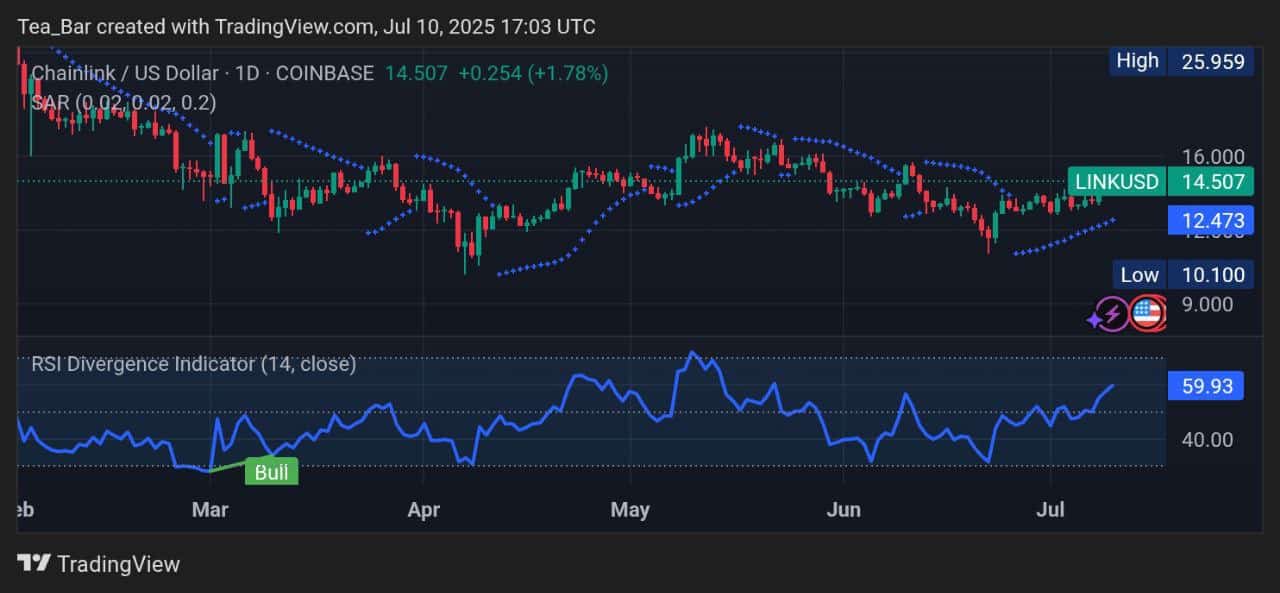Click the TradingView text link at bottom
Image resolution: width=1280 pixels, height=593 pixels.
[119, 564]
